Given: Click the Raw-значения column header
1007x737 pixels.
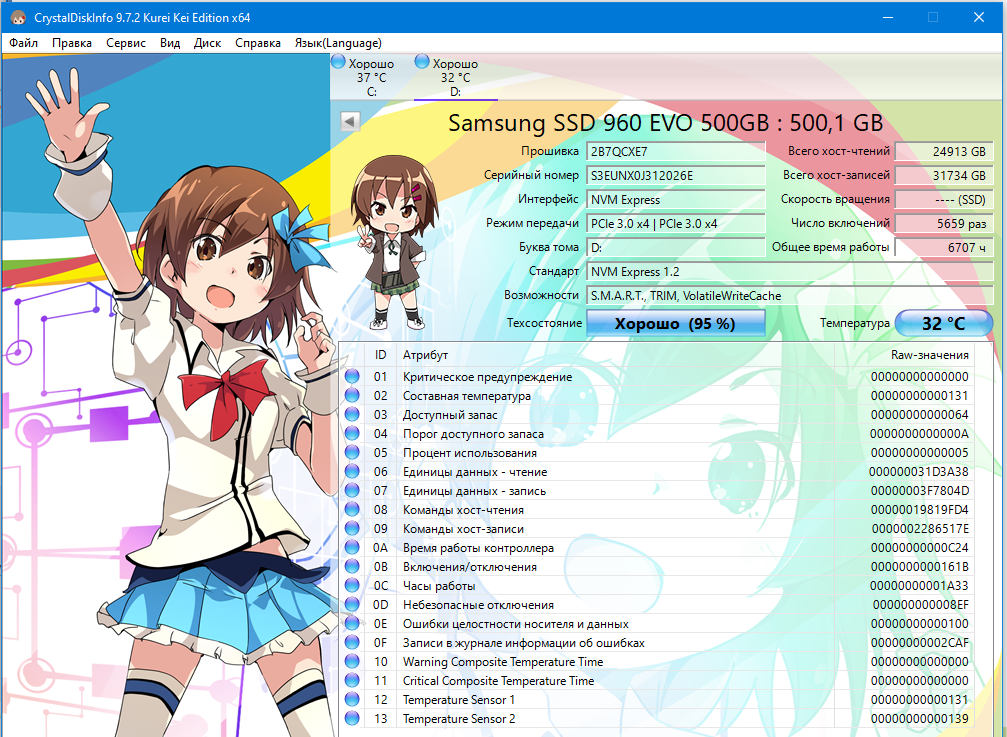Looking at the screenshot, I should [x=929, y=355].
